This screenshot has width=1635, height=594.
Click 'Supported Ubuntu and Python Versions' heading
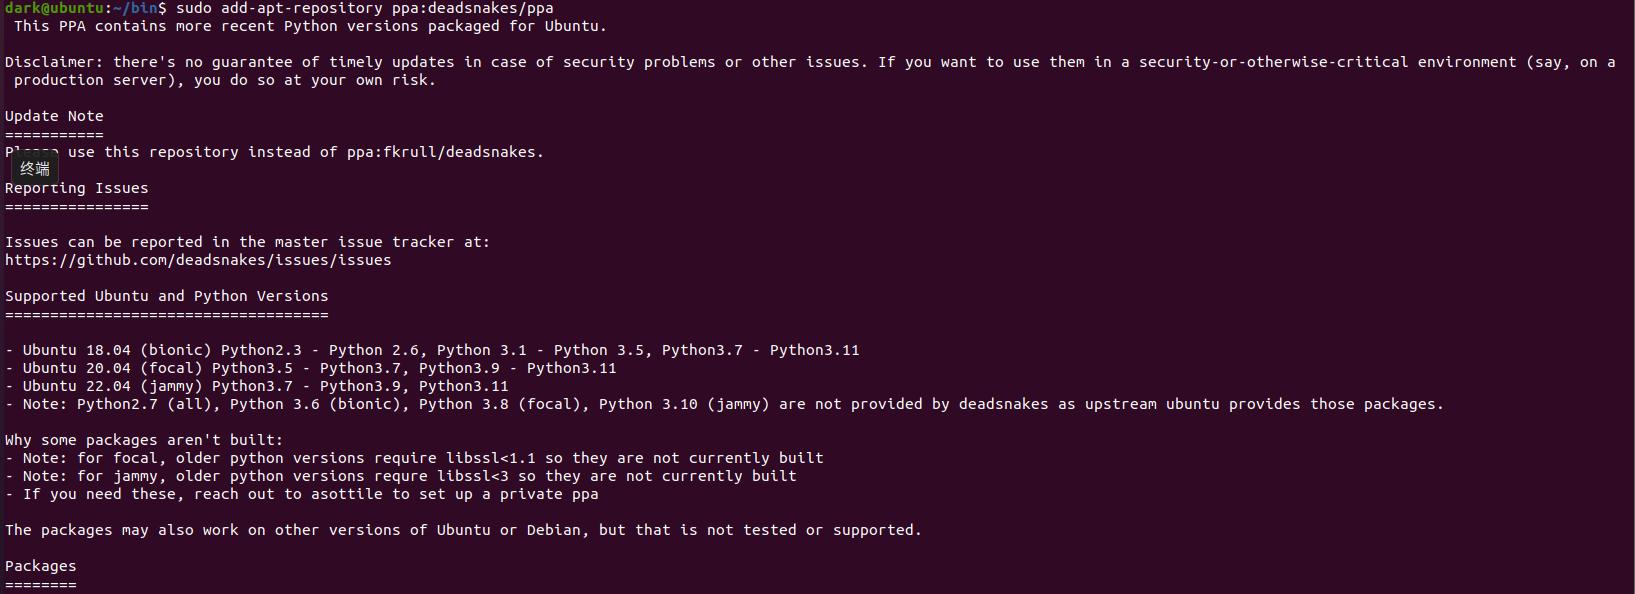click(167, 296)
